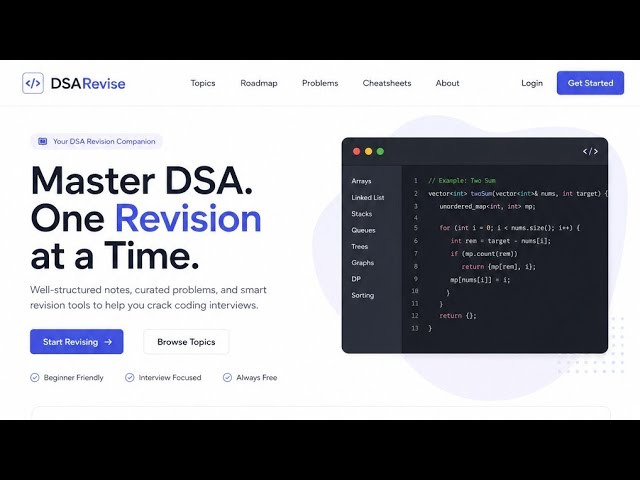This screenshot has height=480, width=640.
Task: Select Linked List in the editor sidebar
Action: [x=368, y=197]
